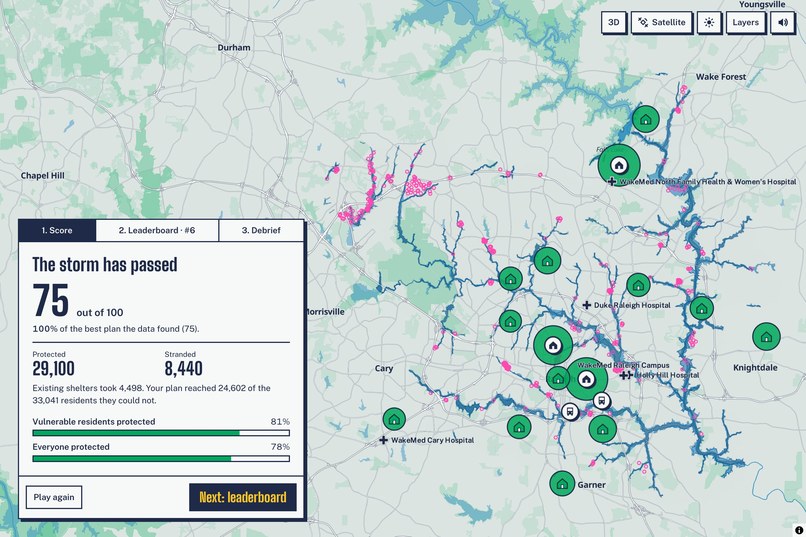The height and width of the screenshot is (537, 806).
Task: Click the Wake Forest map label
Action: click(721, 77)
